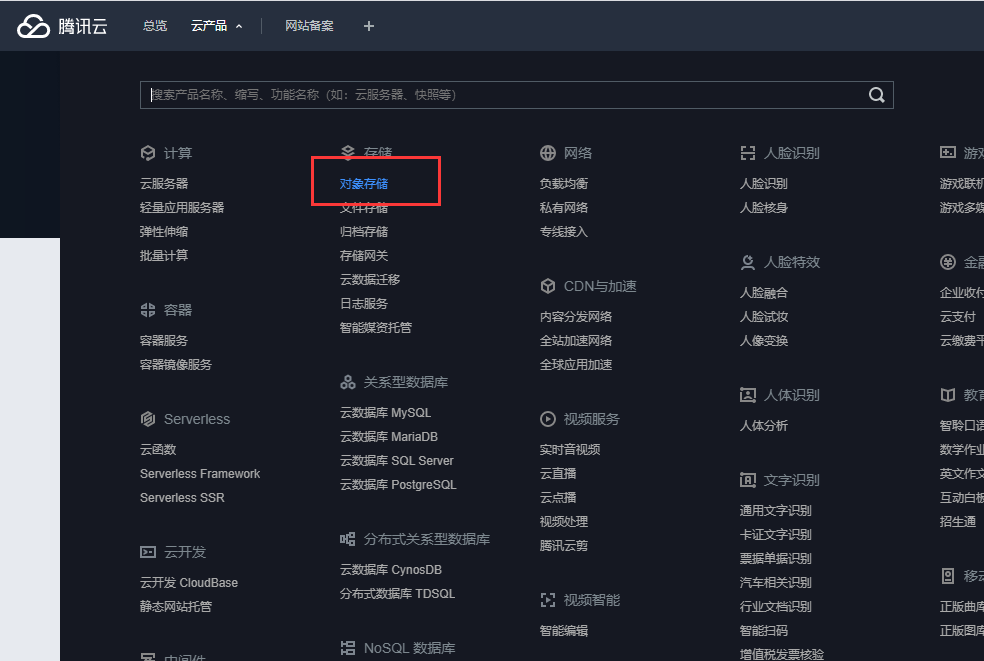Open 全站加速网络 product

(575, 341)
